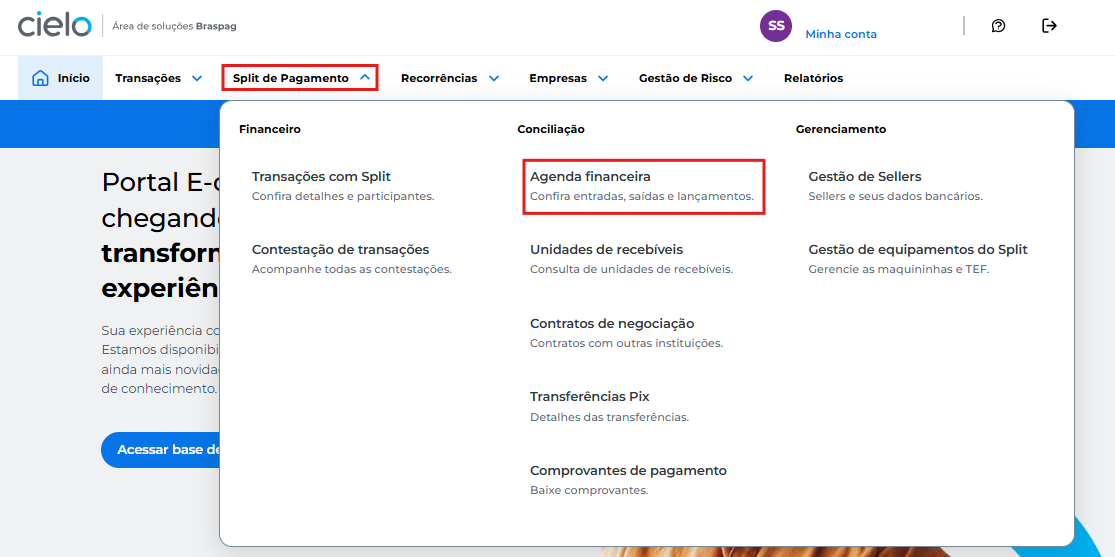Open the Relatórios menu item
This screenshot has height=557, width=1115.
tap(813, 78)
